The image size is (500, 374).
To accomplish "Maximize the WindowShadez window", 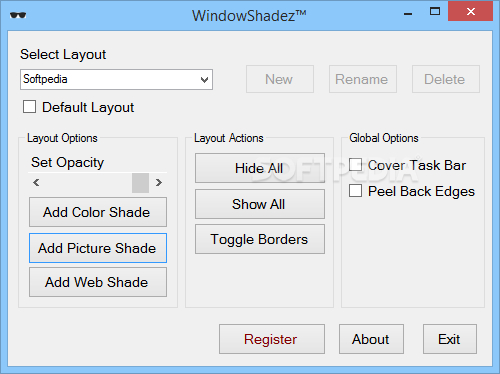I will (435, 12).
